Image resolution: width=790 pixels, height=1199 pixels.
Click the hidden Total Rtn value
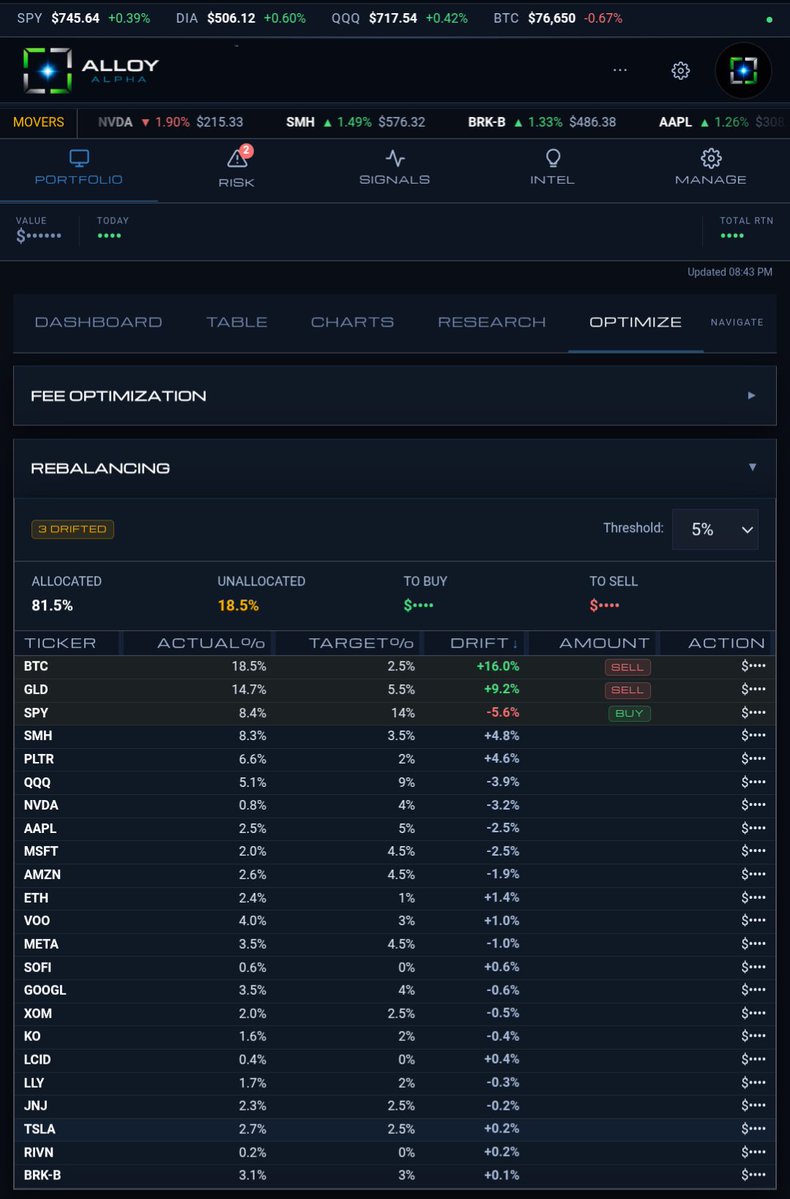[732, 236]
